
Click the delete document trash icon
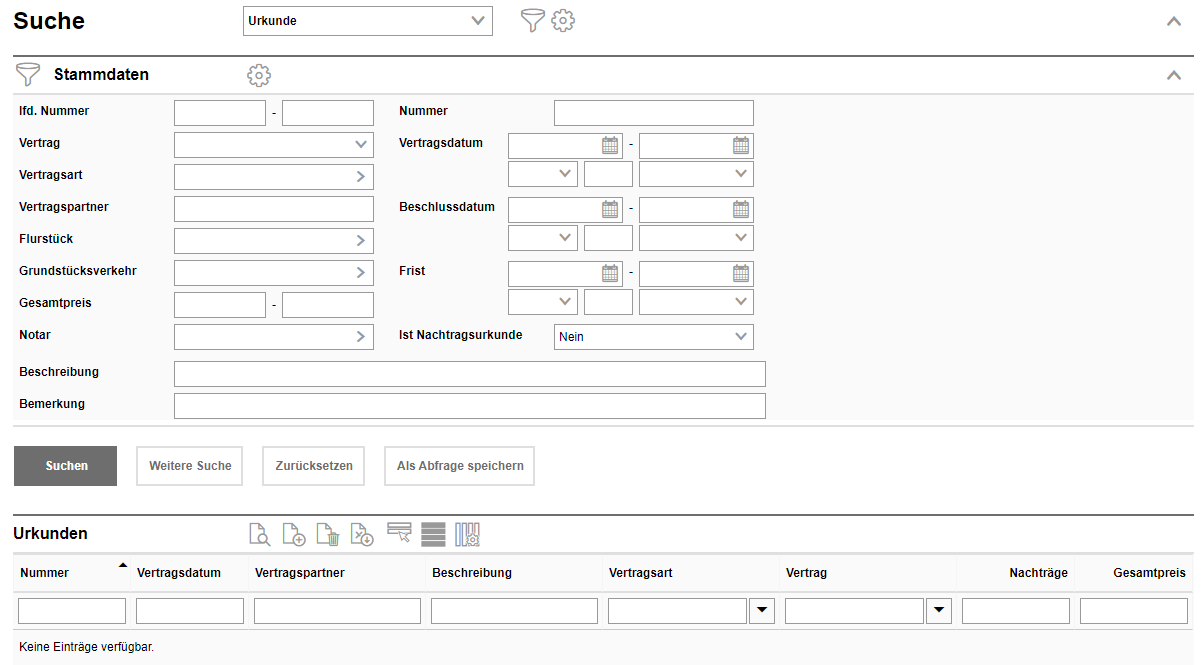pyautogui.click(x=328, y=535)
